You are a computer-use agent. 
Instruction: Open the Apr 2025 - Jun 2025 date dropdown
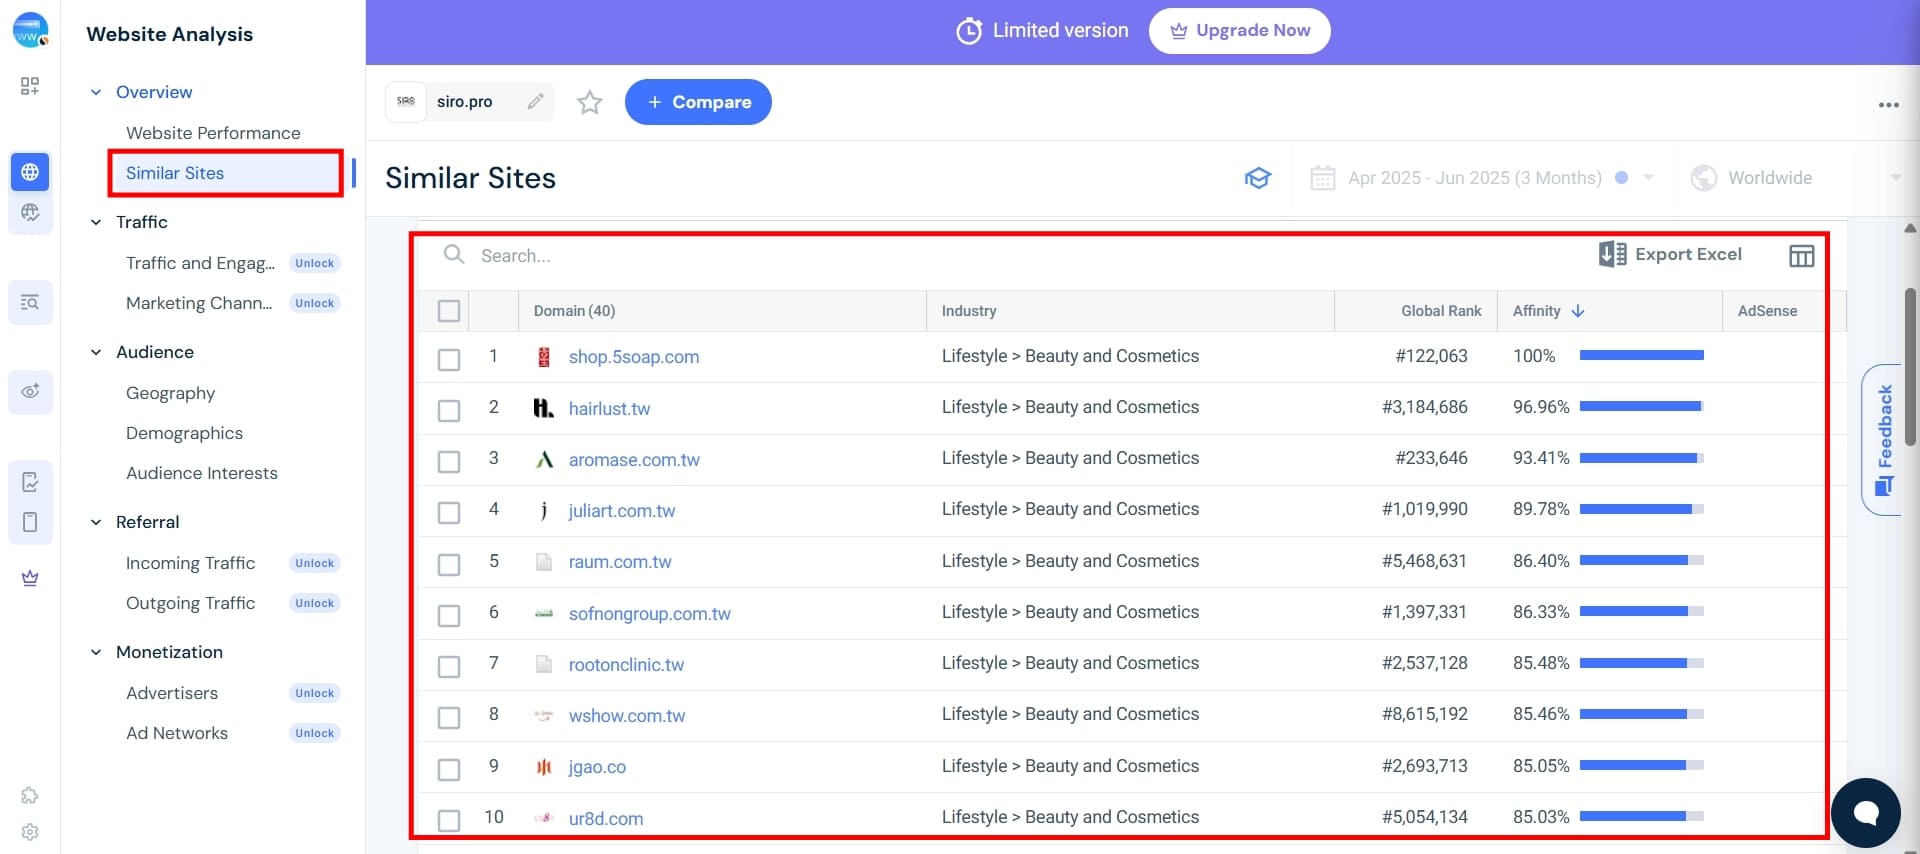1482,178
